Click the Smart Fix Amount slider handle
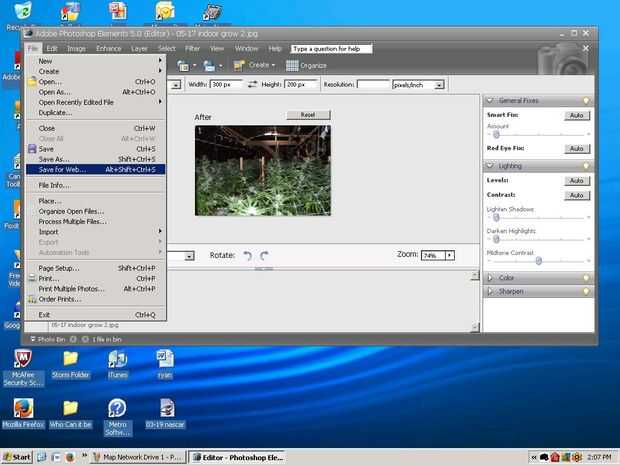 tap(497, 135)
